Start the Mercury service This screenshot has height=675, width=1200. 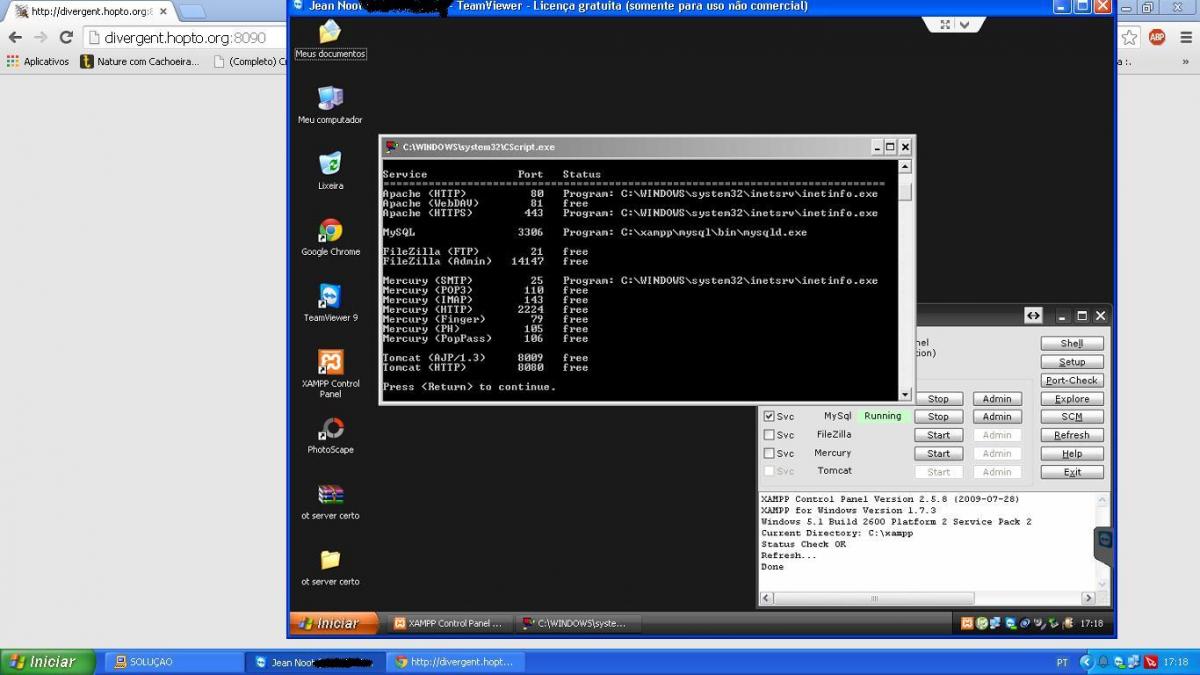938,453
